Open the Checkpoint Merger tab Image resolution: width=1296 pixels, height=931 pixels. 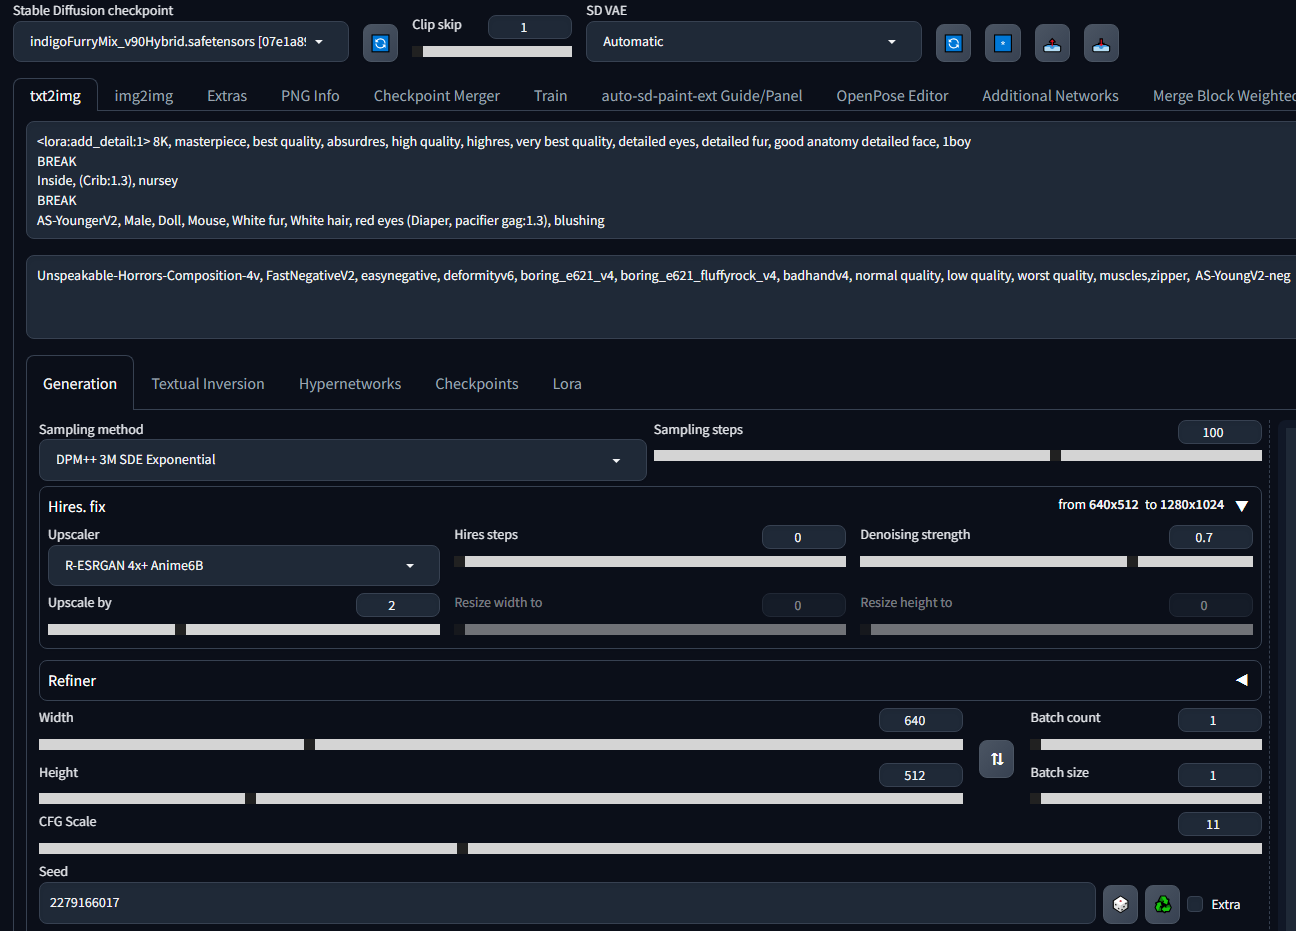pyautogui.click(x=436, y=96)
